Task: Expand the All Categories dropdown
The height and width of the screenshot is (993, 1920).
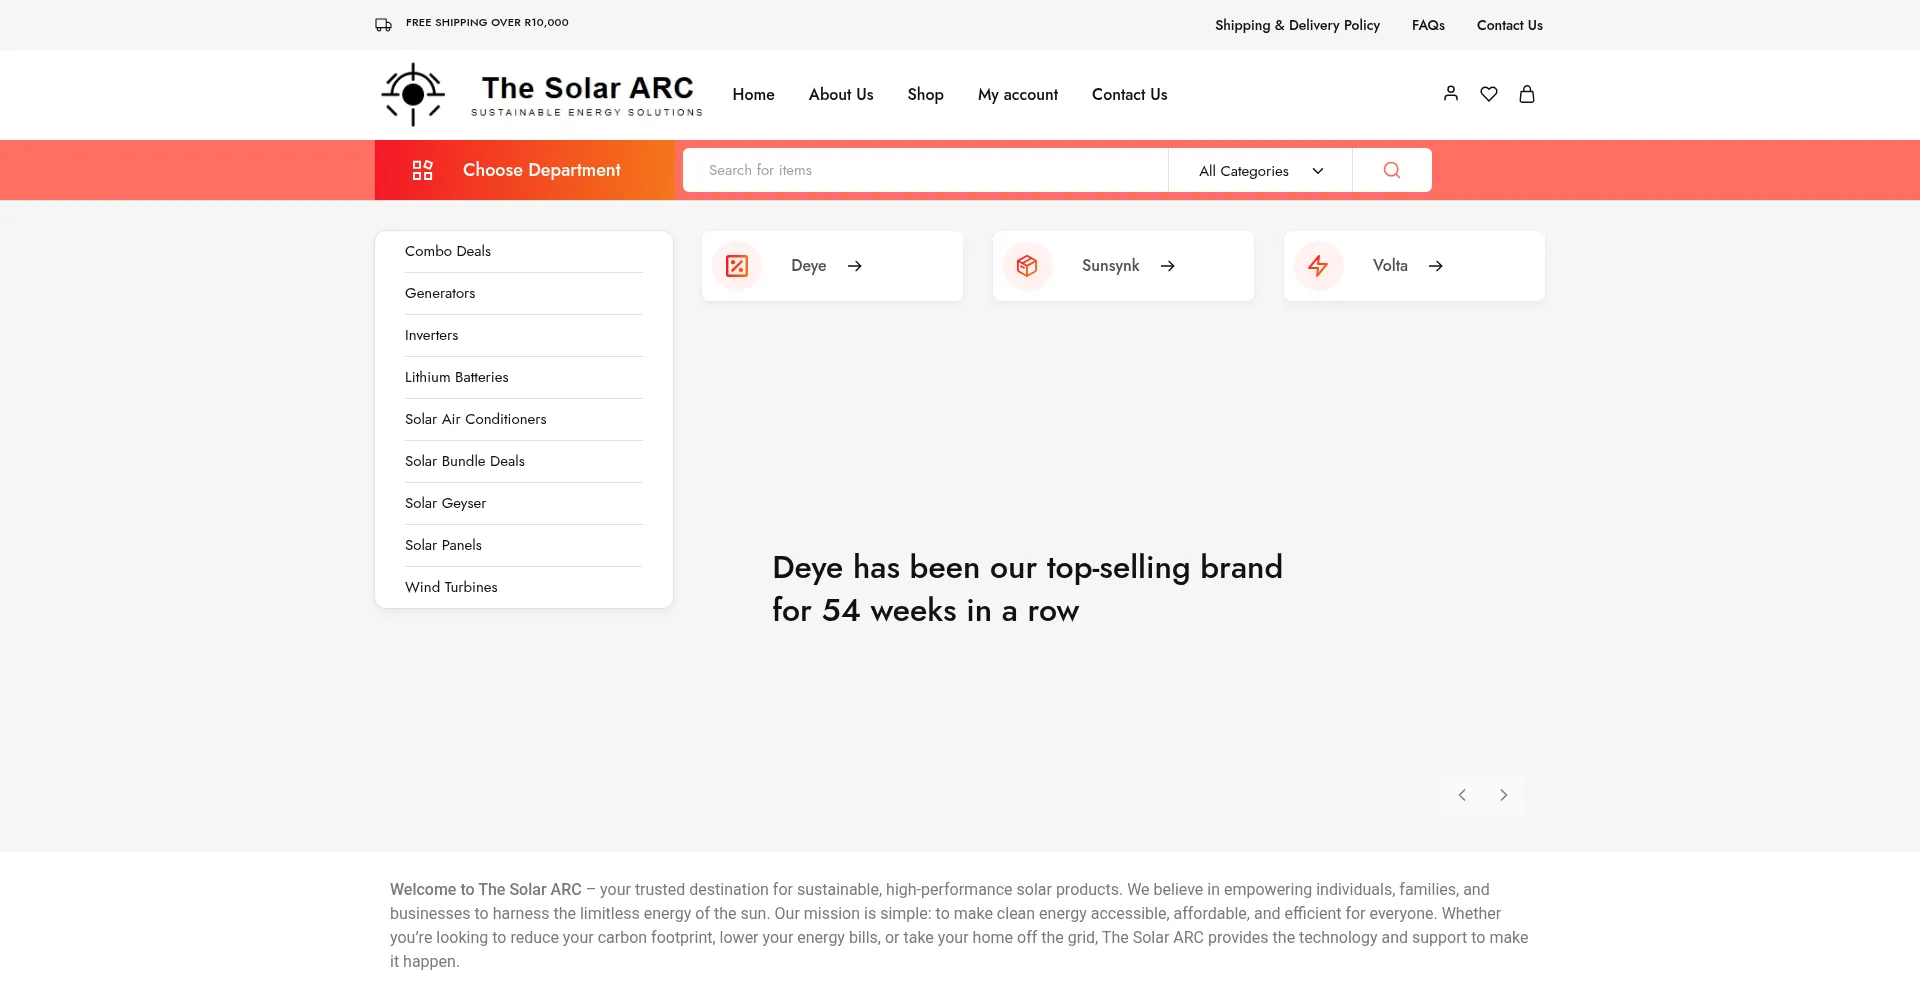Action: [x=1260, y=171]
